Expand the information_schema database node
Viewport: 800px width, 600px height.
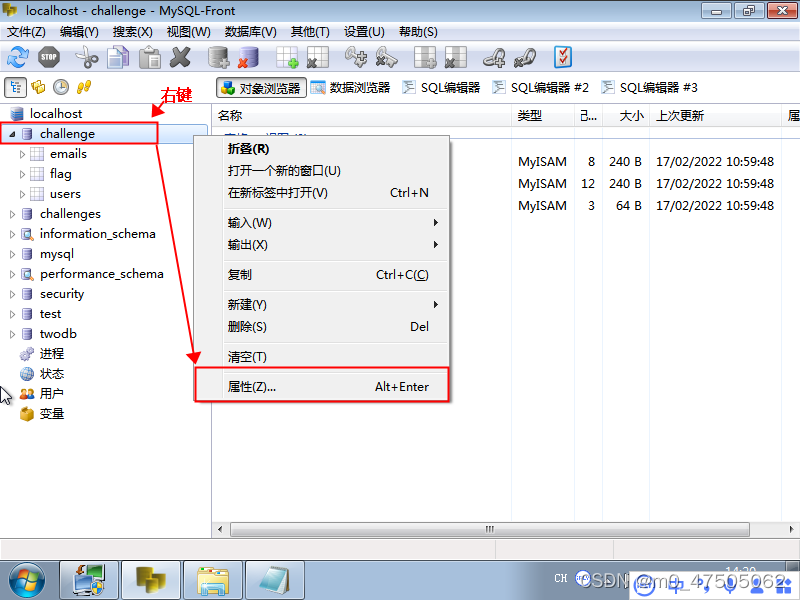click(x=12, y=234)
